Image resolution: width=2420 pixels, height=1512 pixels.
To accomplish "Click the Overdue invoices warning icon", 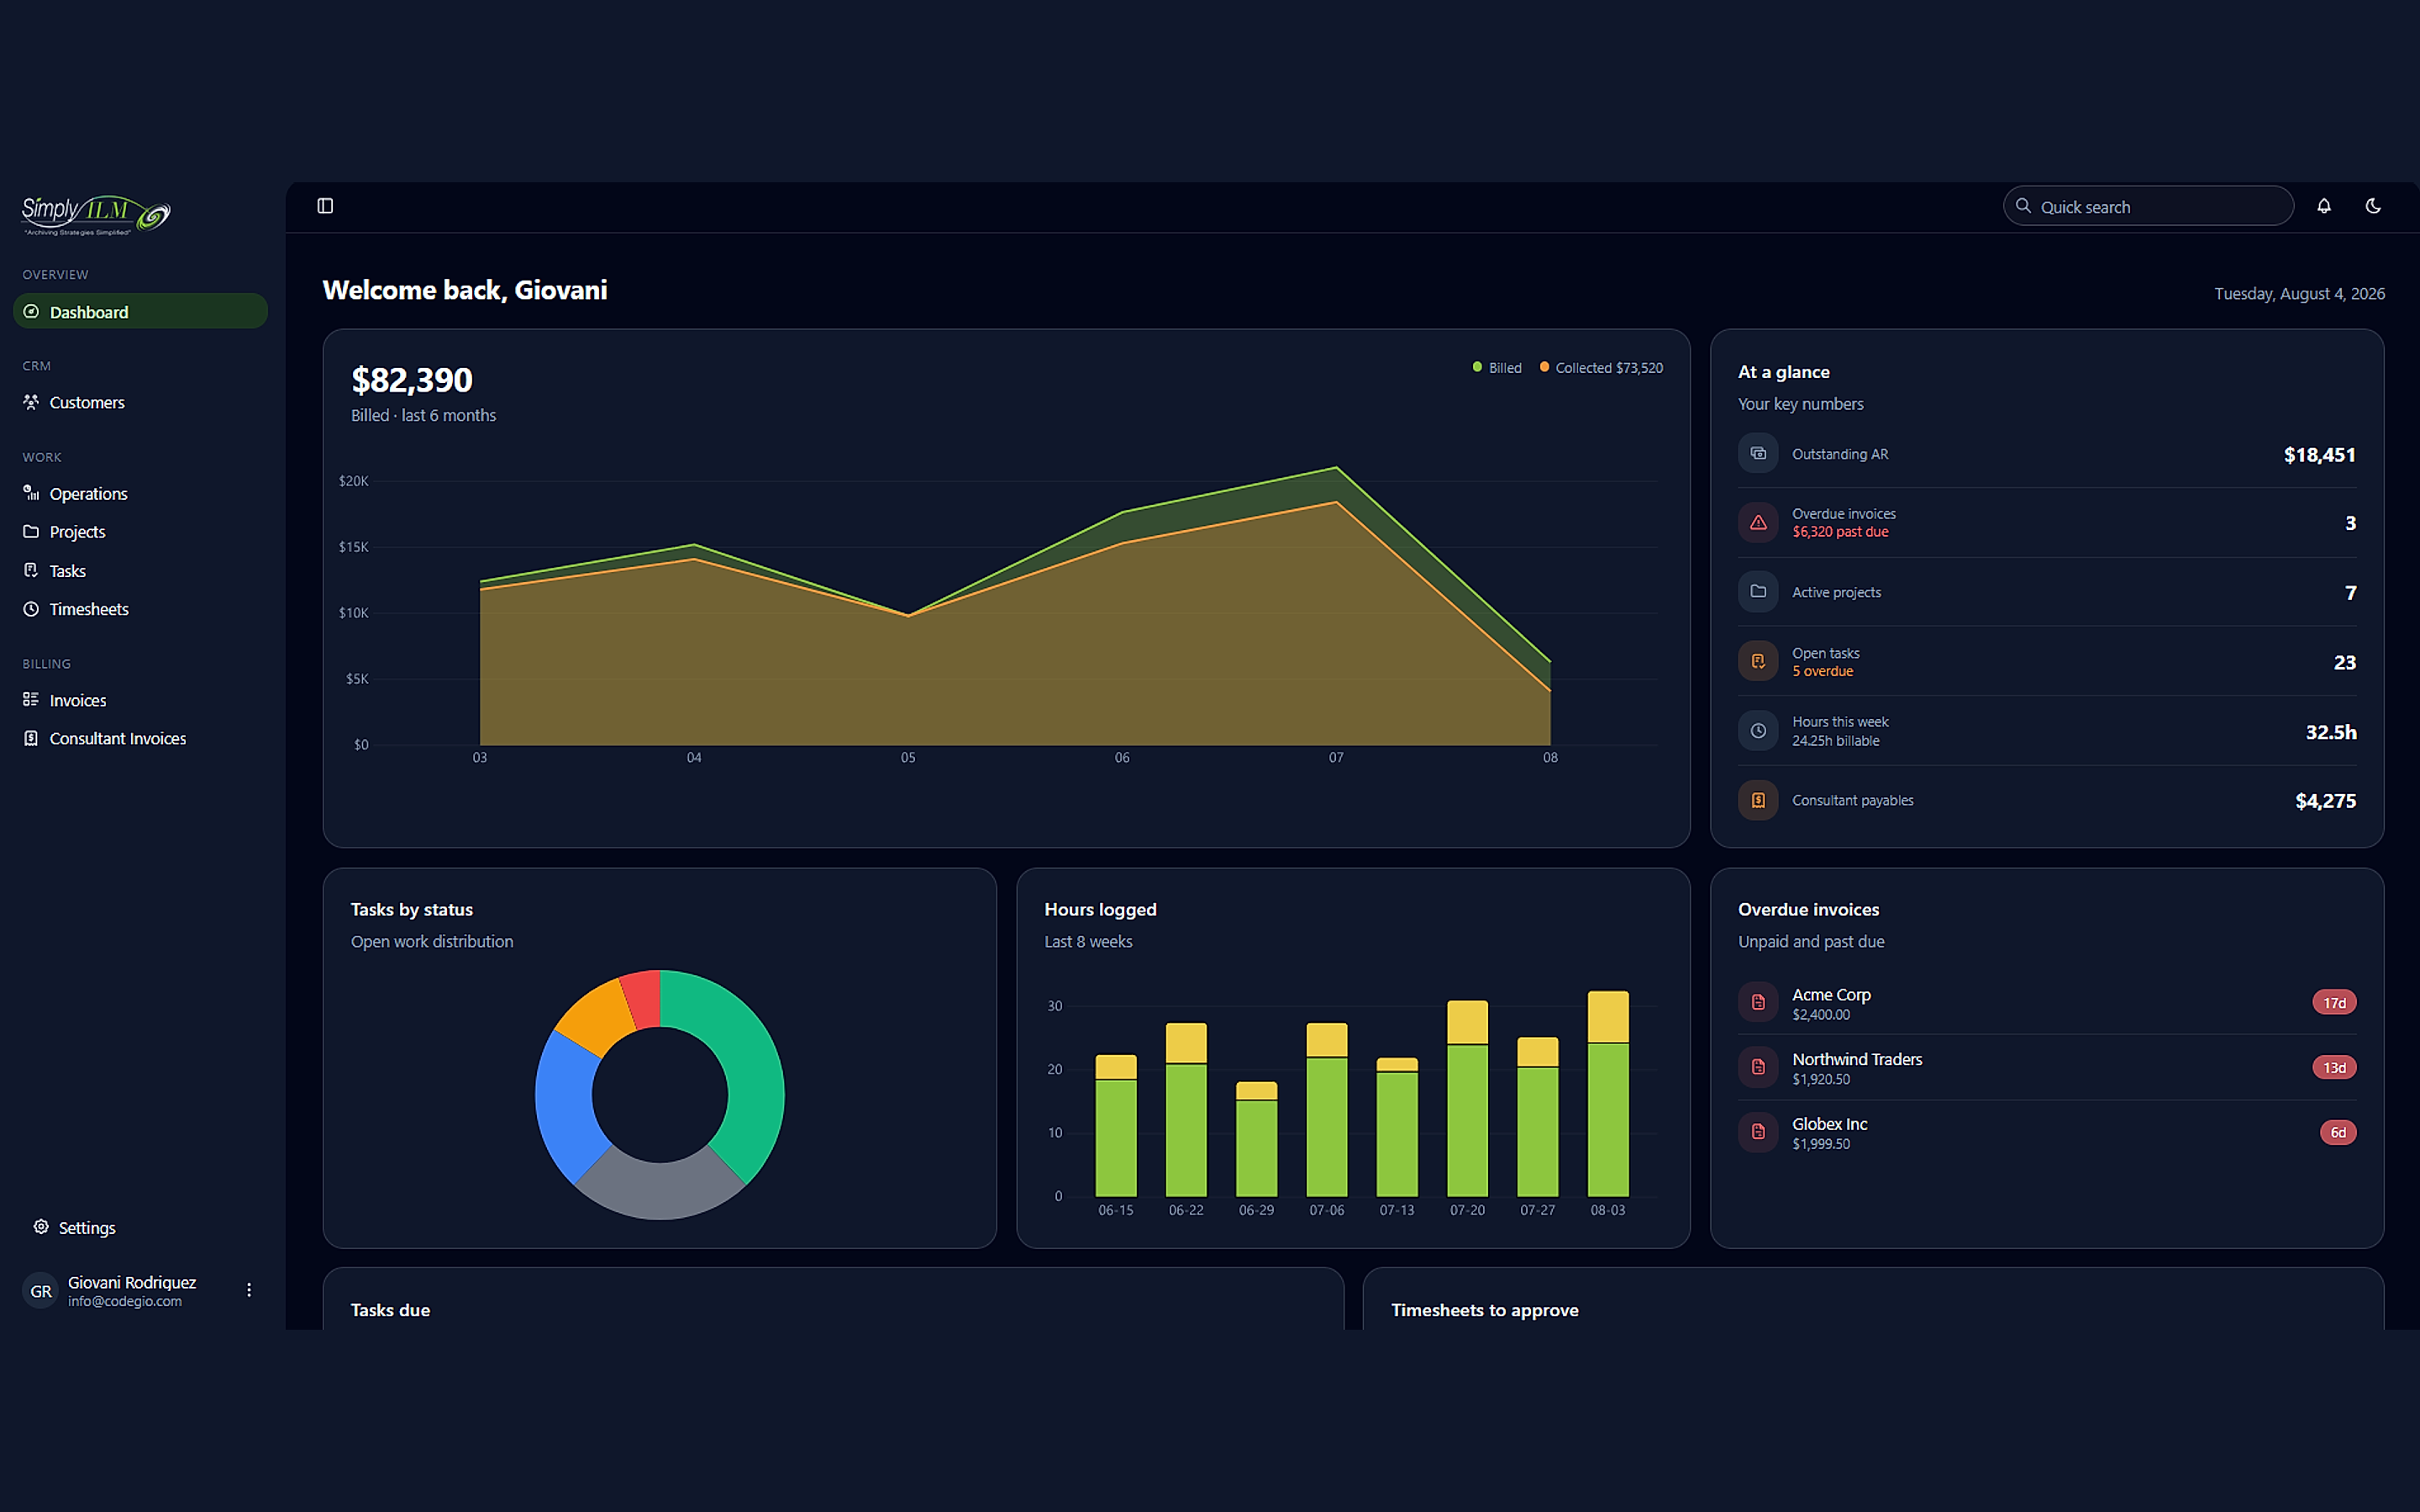I will click(1758, 523).
